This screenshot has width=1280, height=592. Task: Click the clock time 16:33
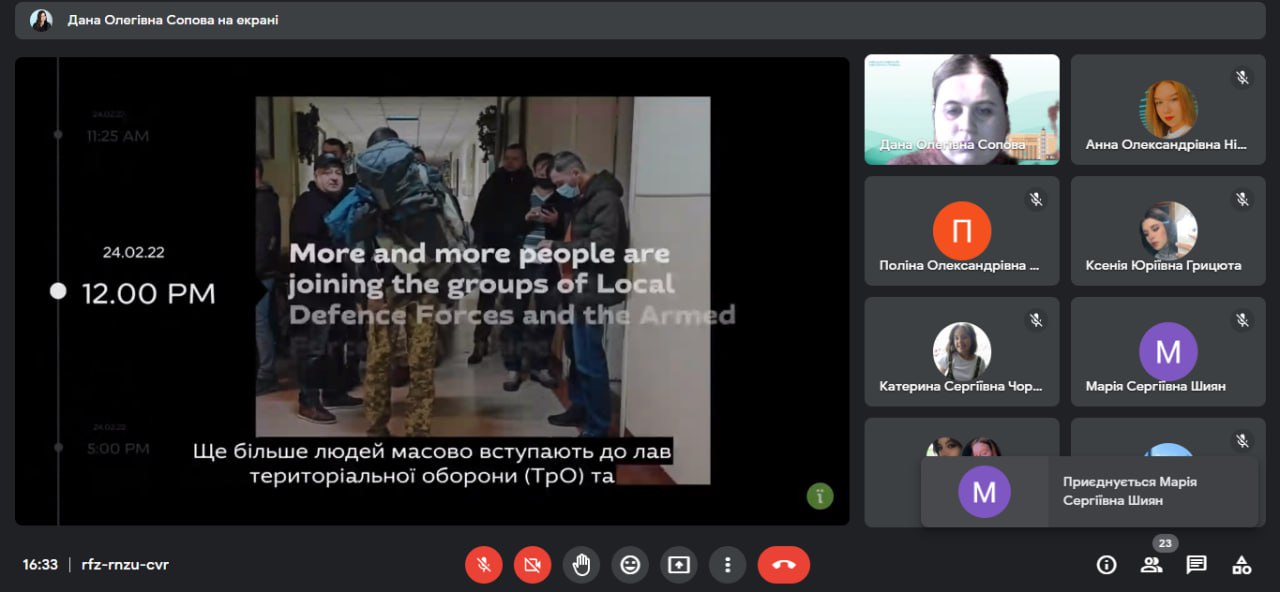tap(40, 565)
